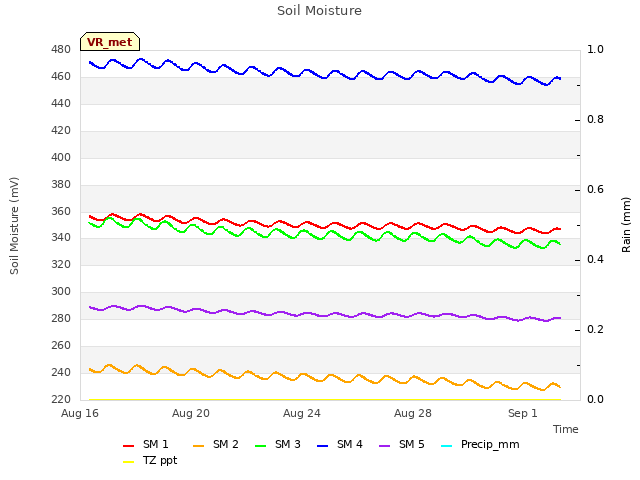Click the Rain (mm) axis title
The width and height of the screenshot is (640, 480).
coord(627,225)
